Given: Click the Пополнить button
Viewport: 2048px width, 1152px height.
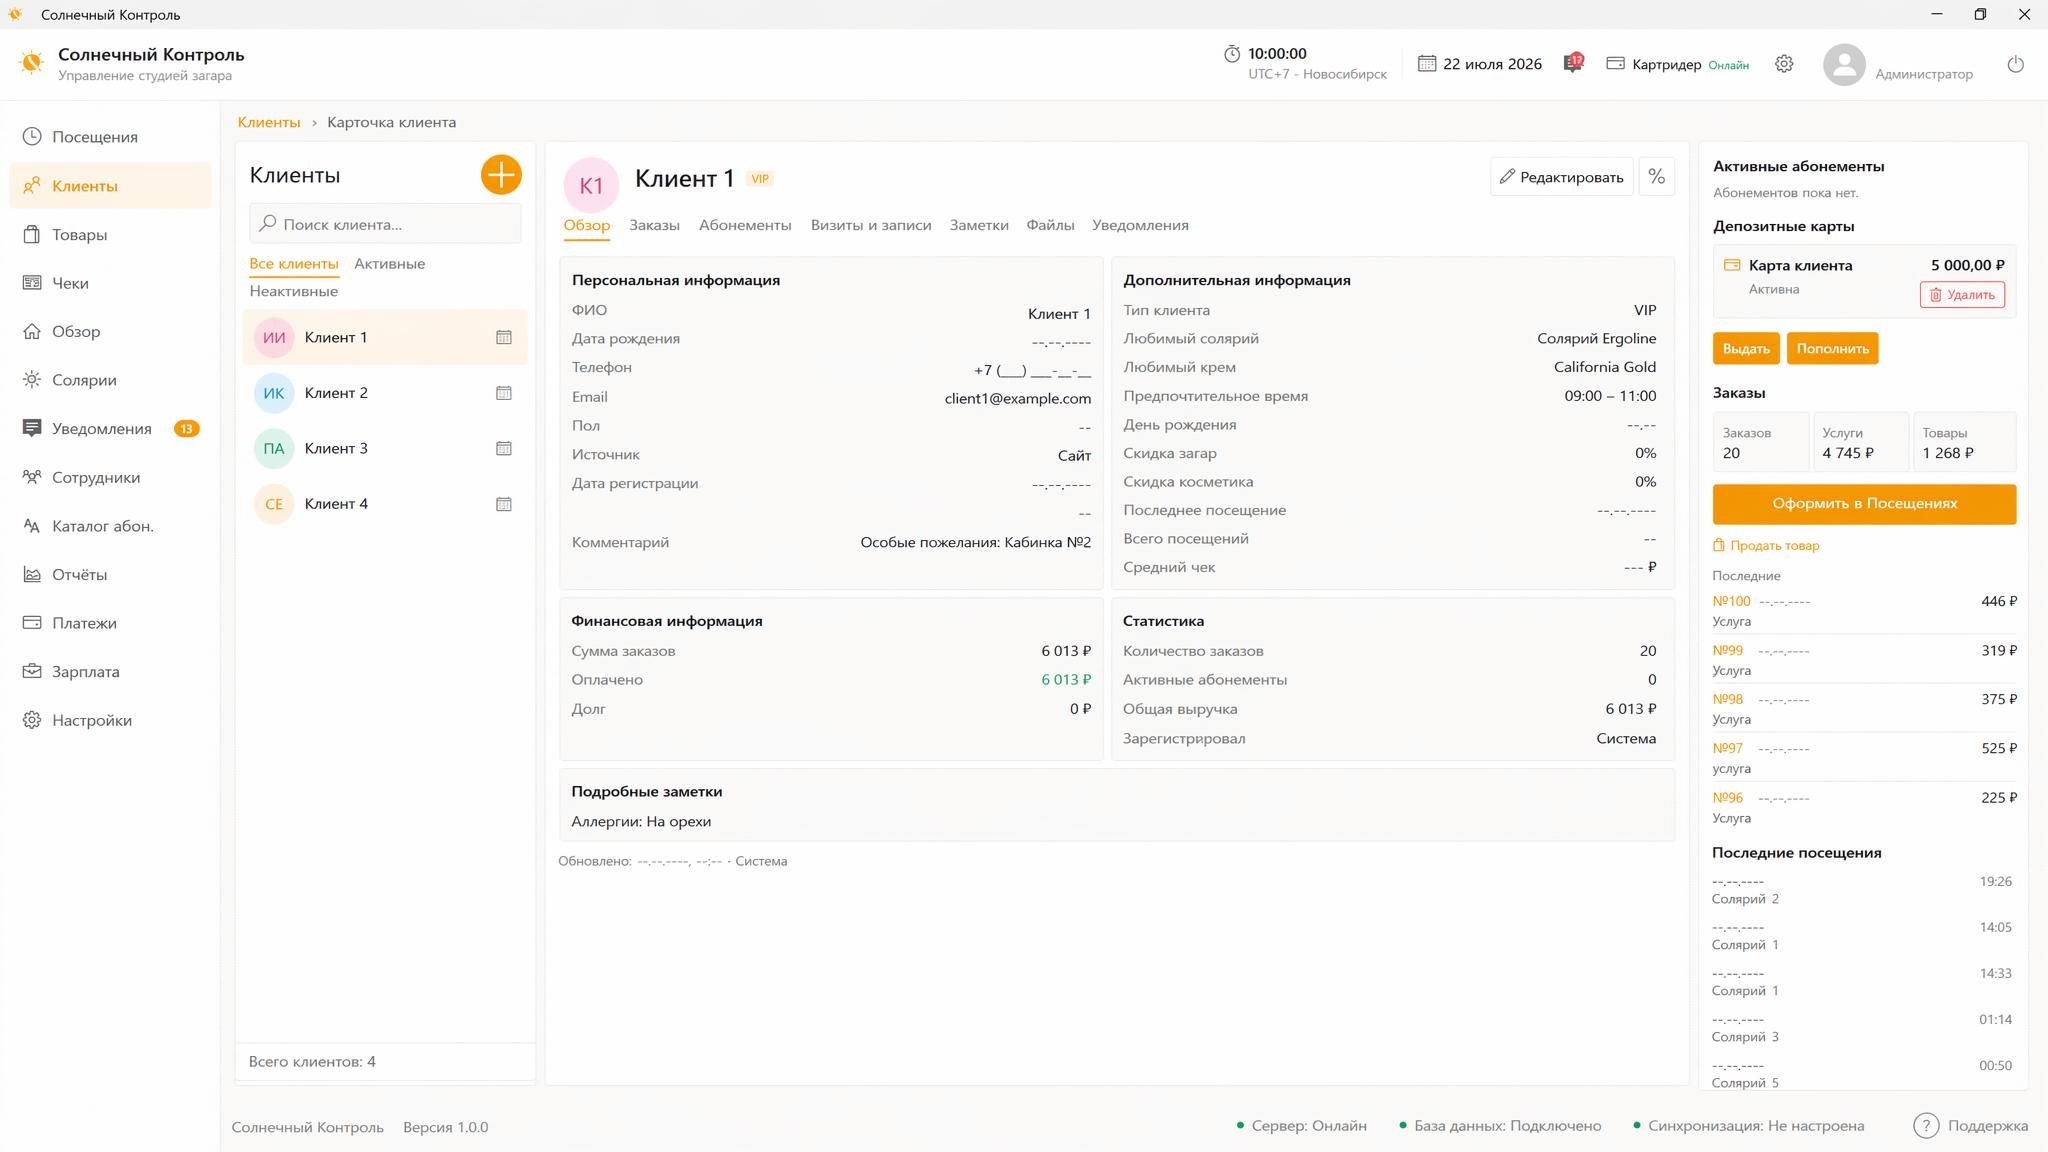Looking at the screenshot, I should (1832, 349).
